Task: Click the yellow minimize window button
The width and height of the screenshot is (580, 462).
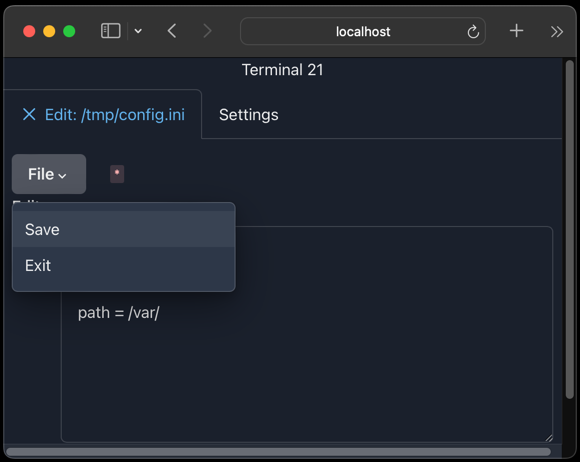Action: click(x=49, y=31)
